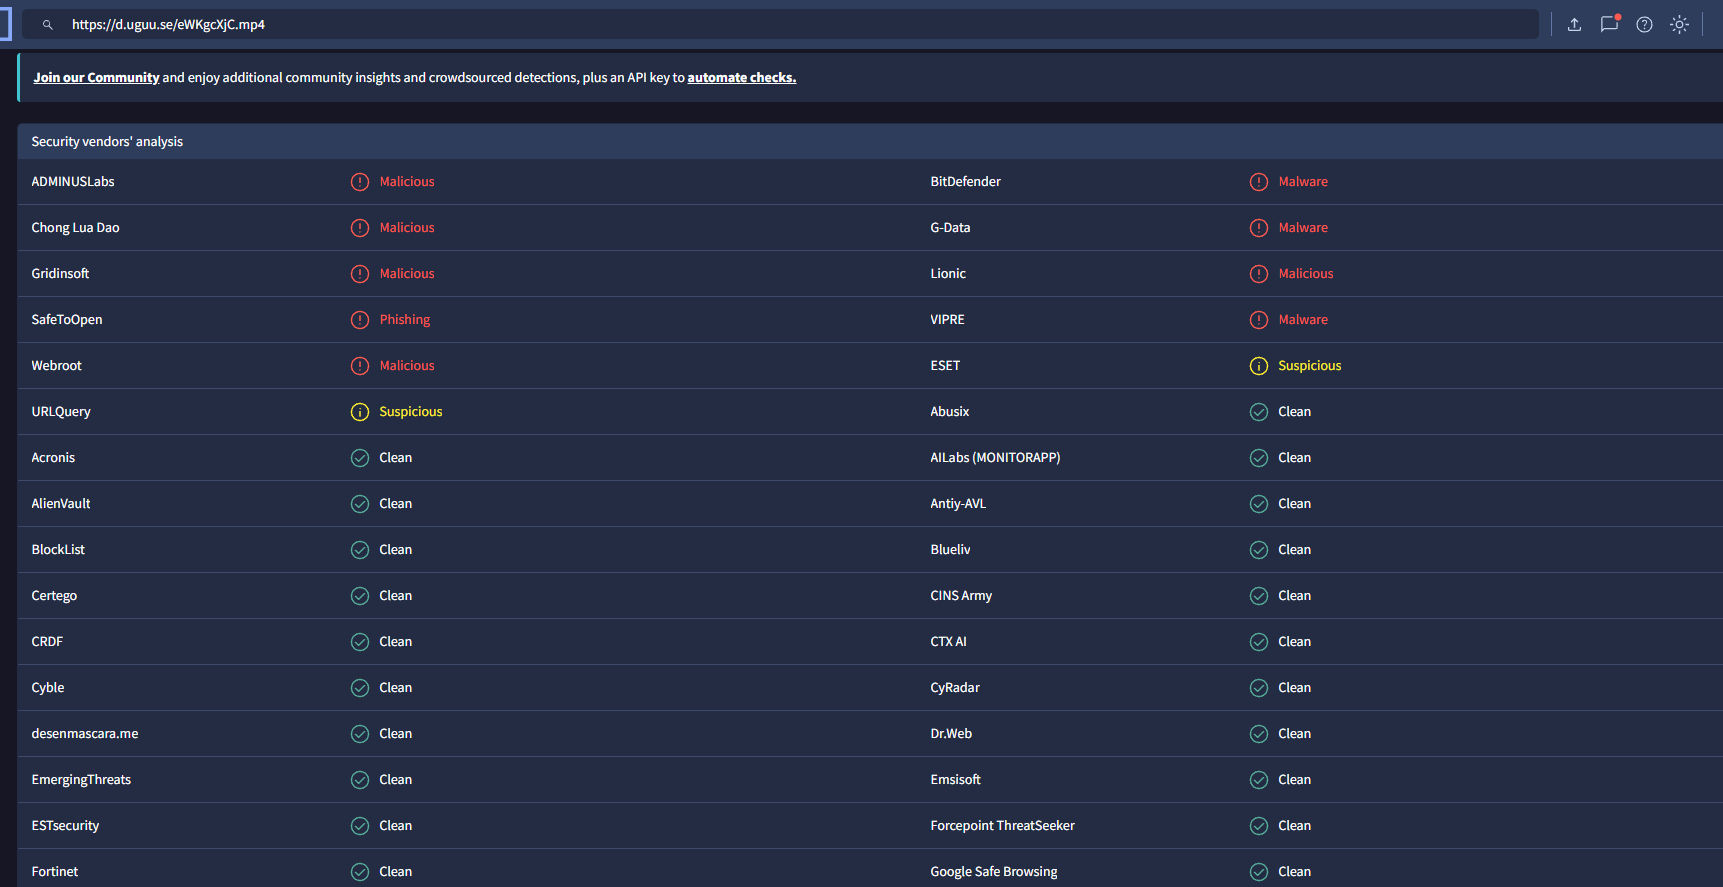Click G-Data red alert icon
Screen dimensions: 1723x887
[x=1259, y=228]
